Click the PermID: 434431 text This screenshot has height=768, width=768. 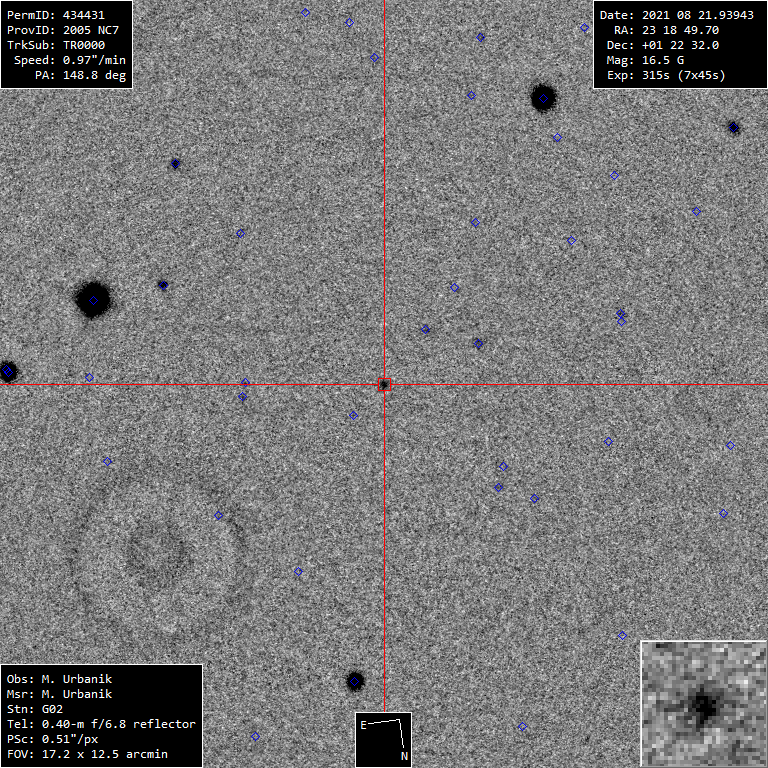[55, 15]
